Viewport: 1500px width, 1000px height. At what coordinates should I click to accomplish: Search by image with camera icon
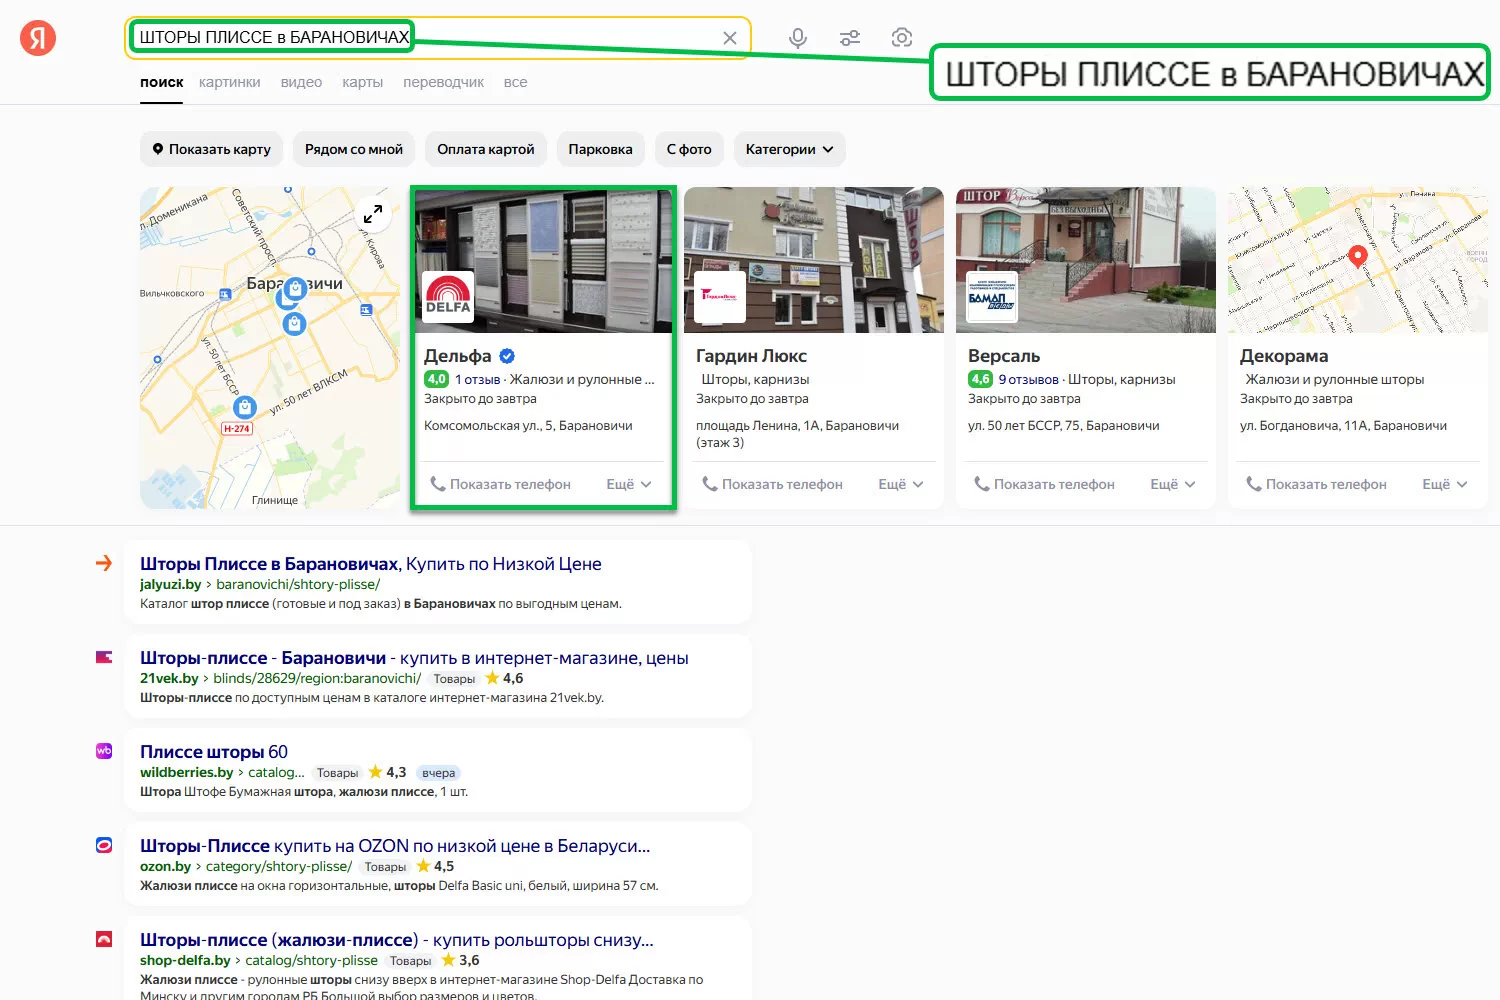(902, 38)
